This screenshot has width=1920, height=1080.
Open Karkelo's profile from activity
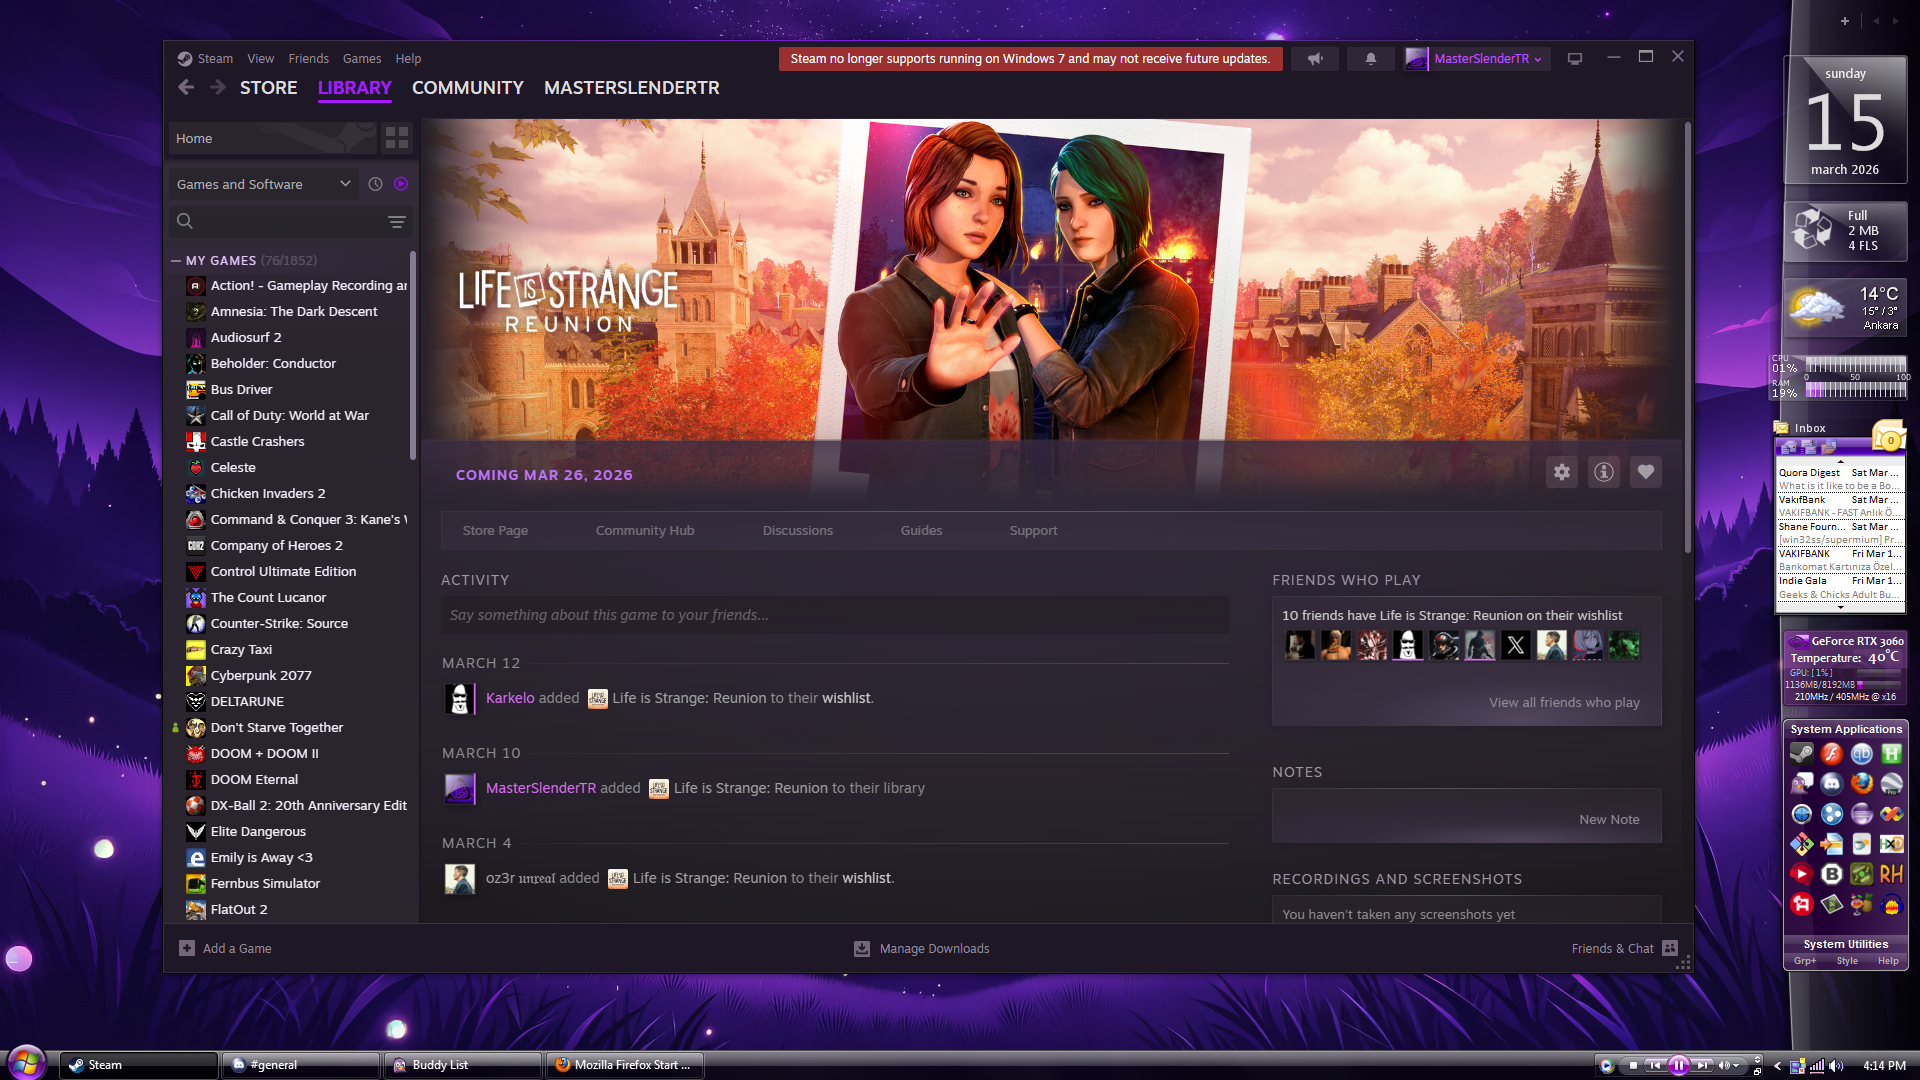510,698
